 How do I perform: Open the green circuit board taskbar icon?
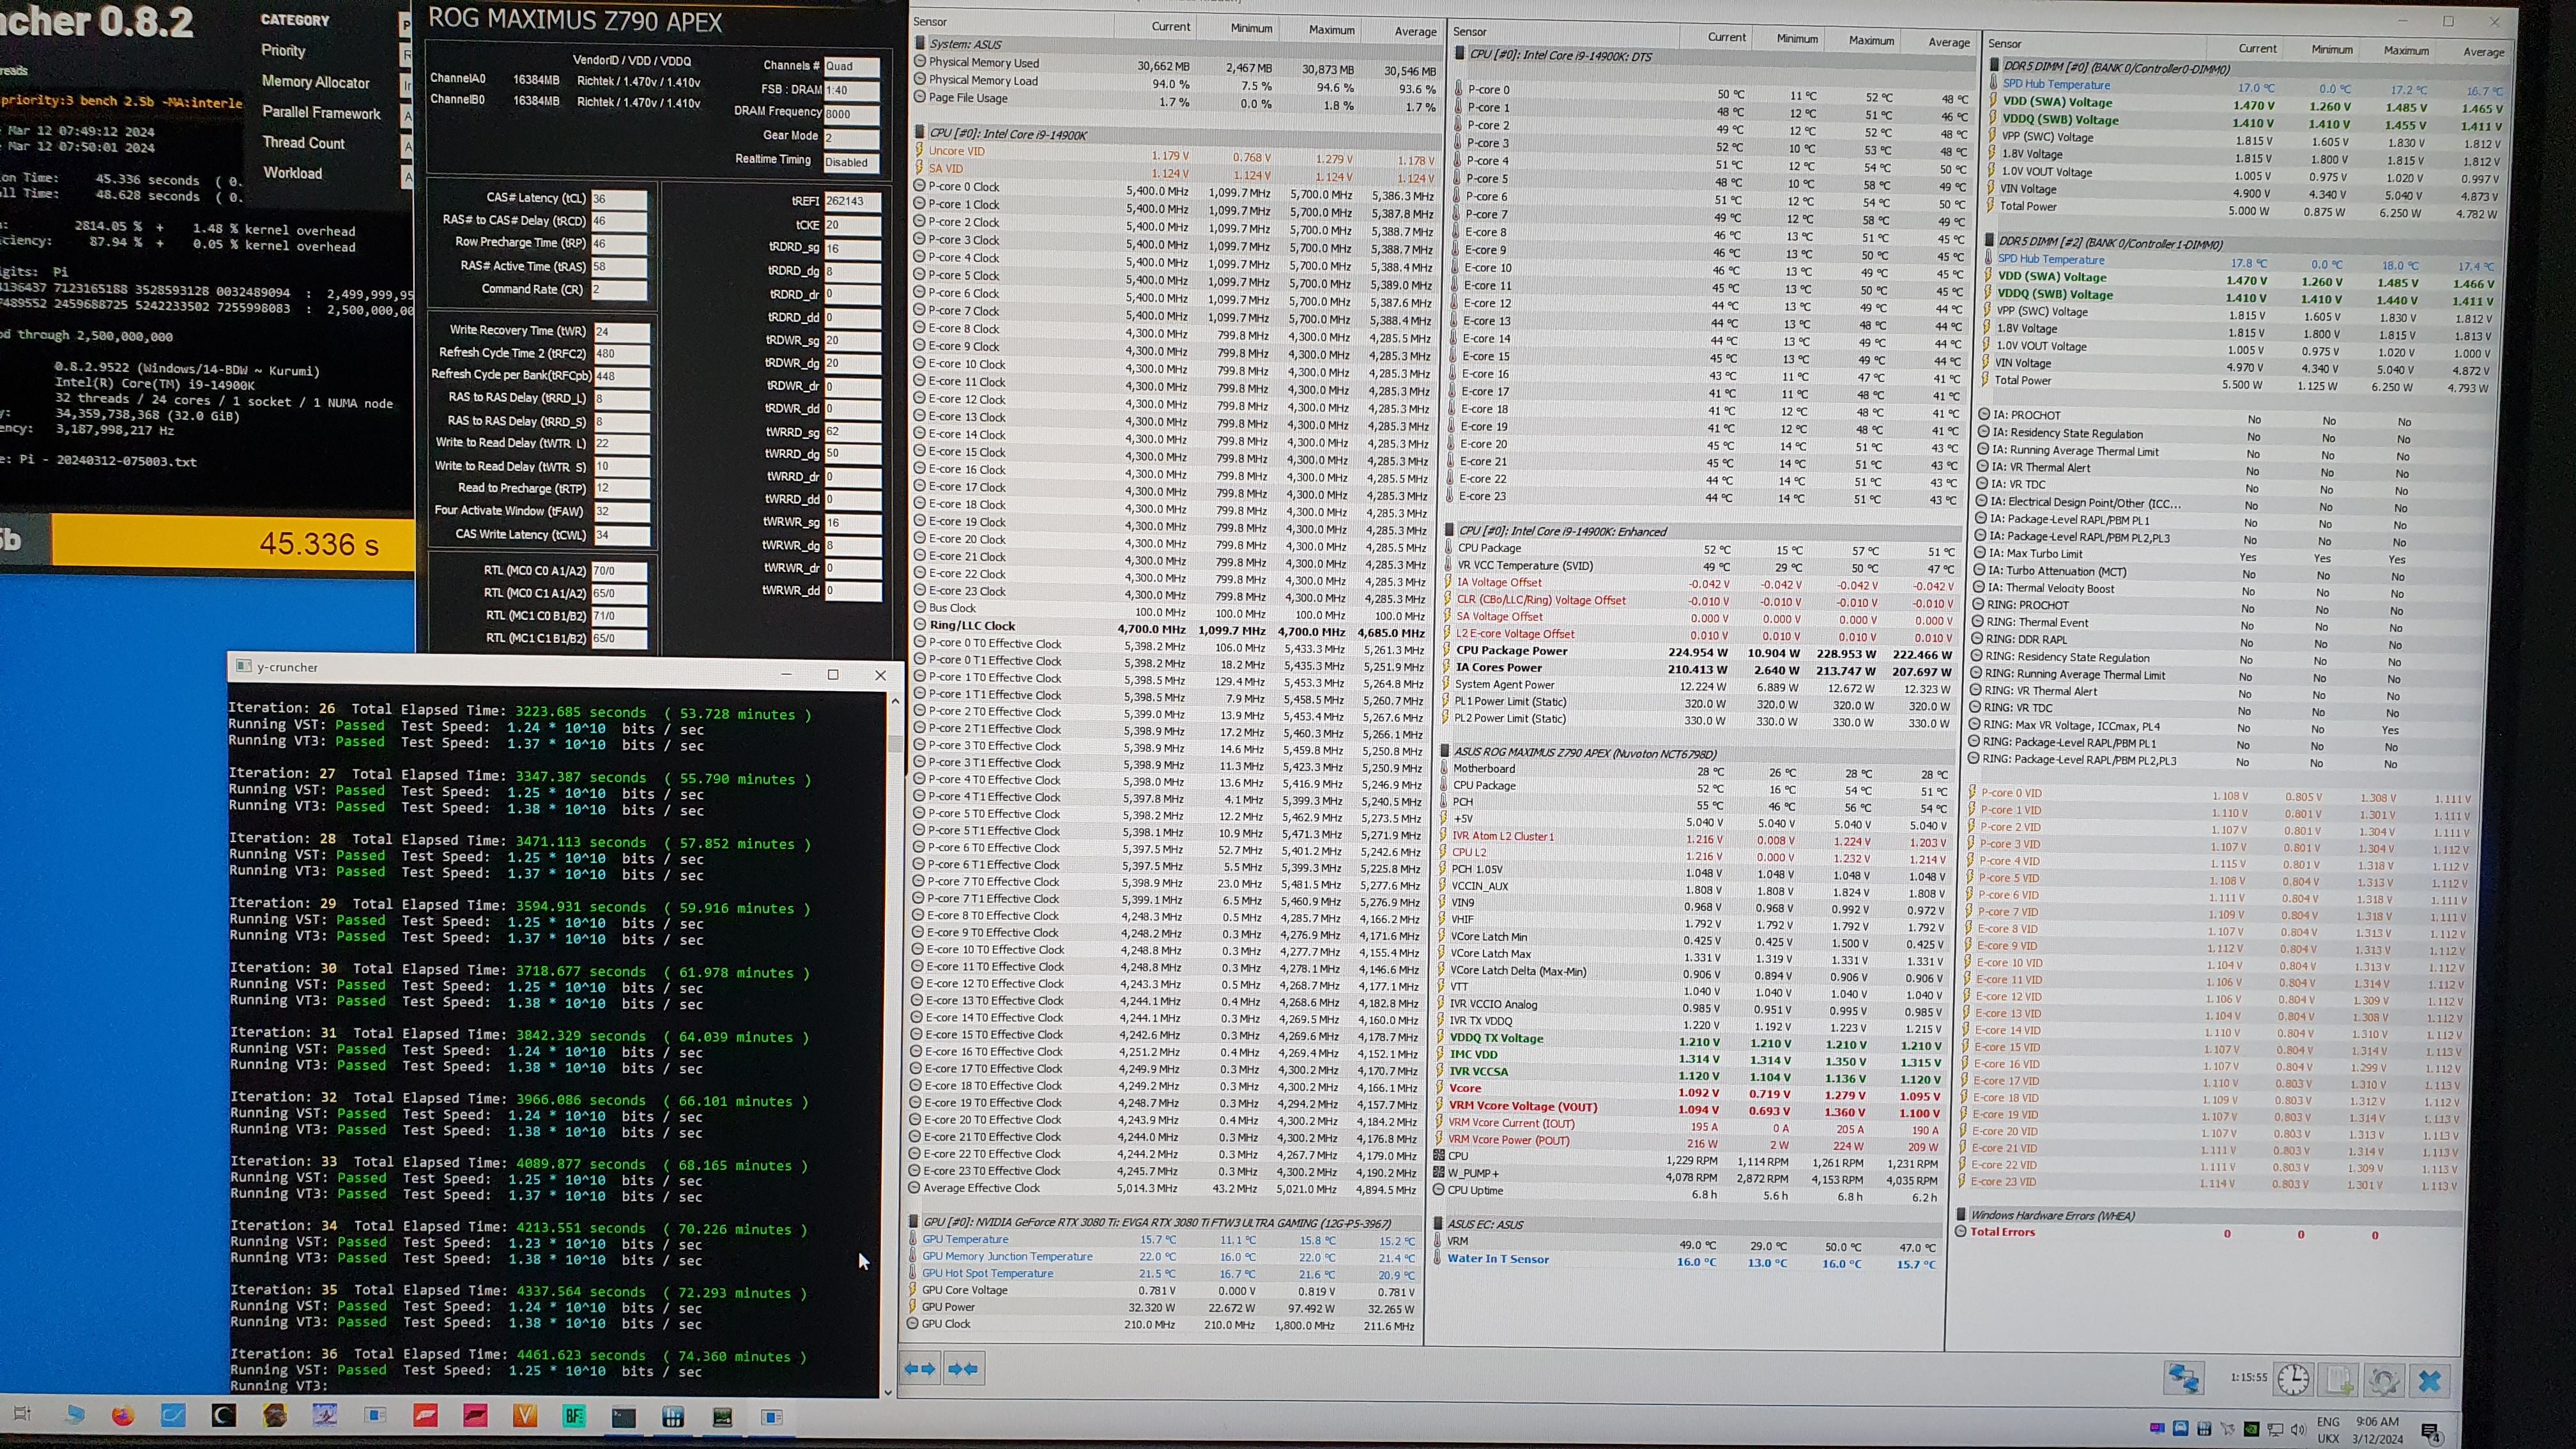(x=722, y=1417)
